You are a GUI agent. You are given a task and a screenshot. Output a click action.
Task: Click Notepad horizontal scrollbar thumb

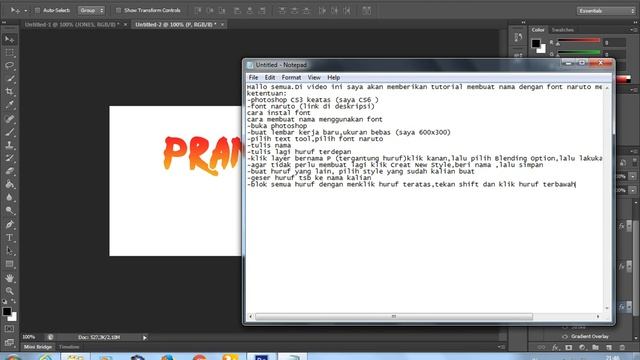coord(394,316)
